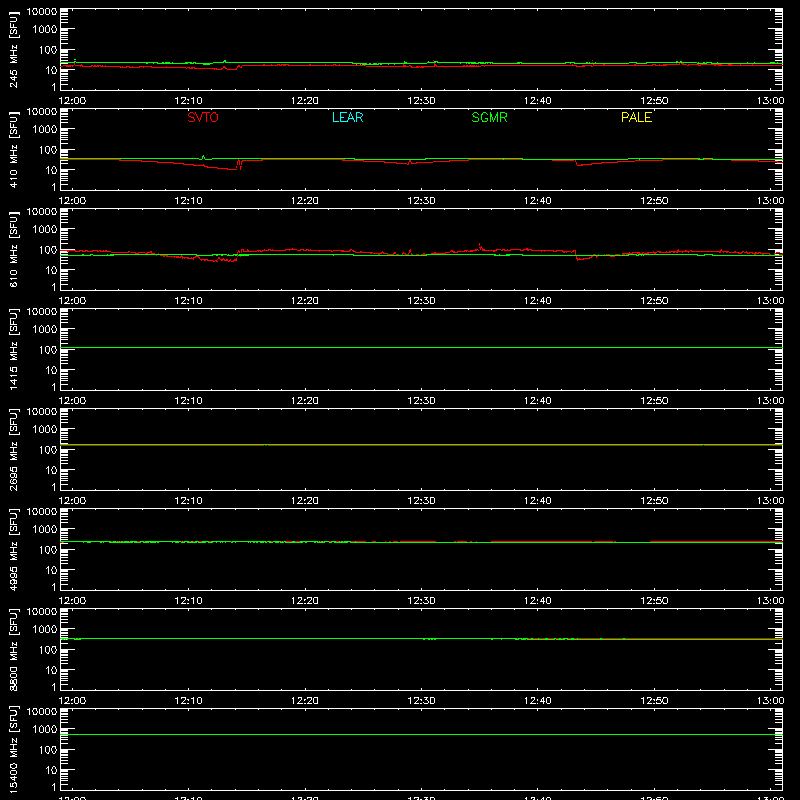The width and height of the screenshot is (800, 800).
Task: Click the "410 MHz [SFU]" axis title
Action: [13, 149]
